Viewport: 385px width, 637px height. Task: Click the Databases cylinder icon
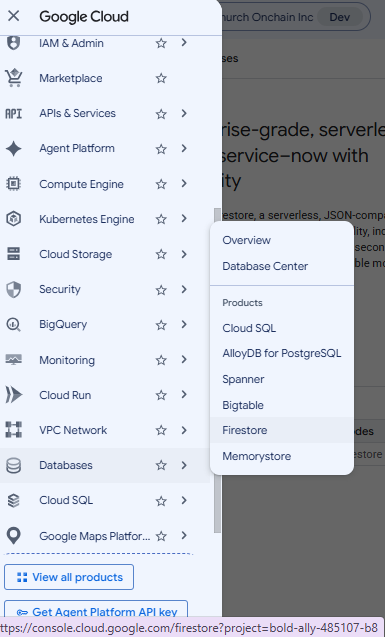(13, 465)
